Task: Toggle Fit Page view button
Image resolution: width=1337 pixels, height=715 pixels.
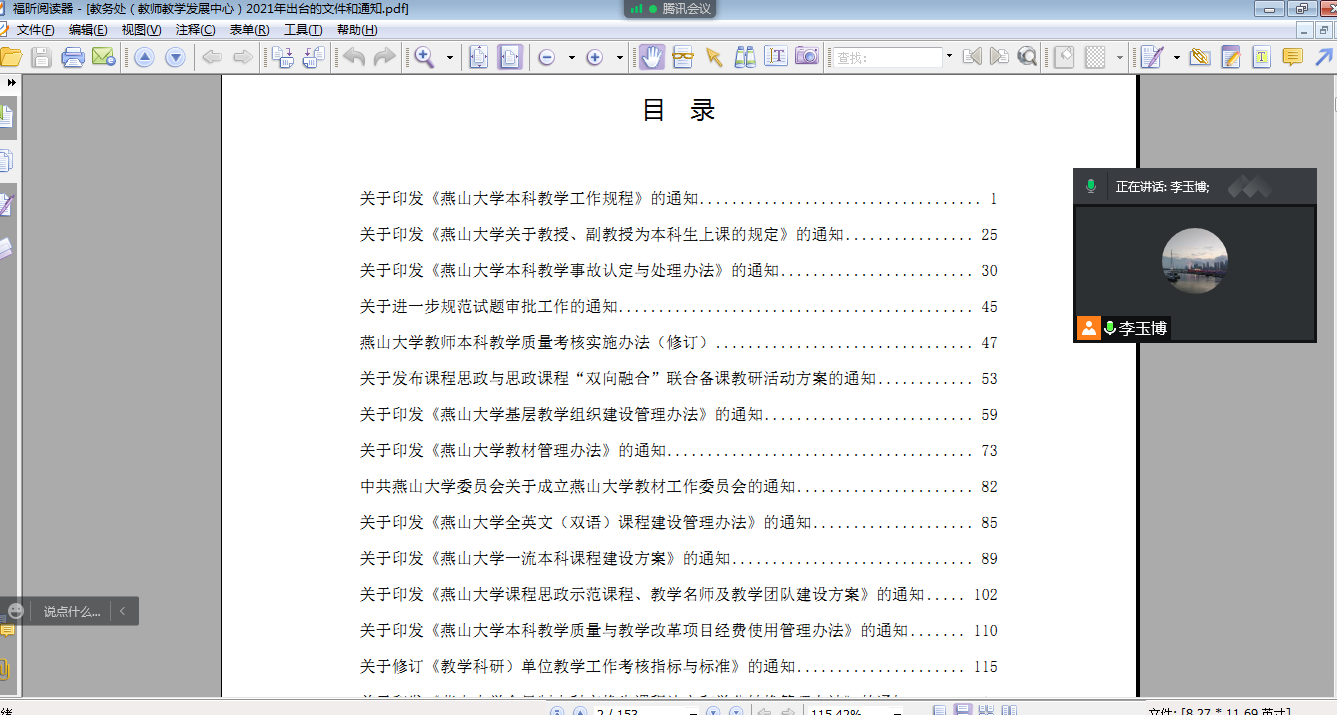Action: pos(479,57)
